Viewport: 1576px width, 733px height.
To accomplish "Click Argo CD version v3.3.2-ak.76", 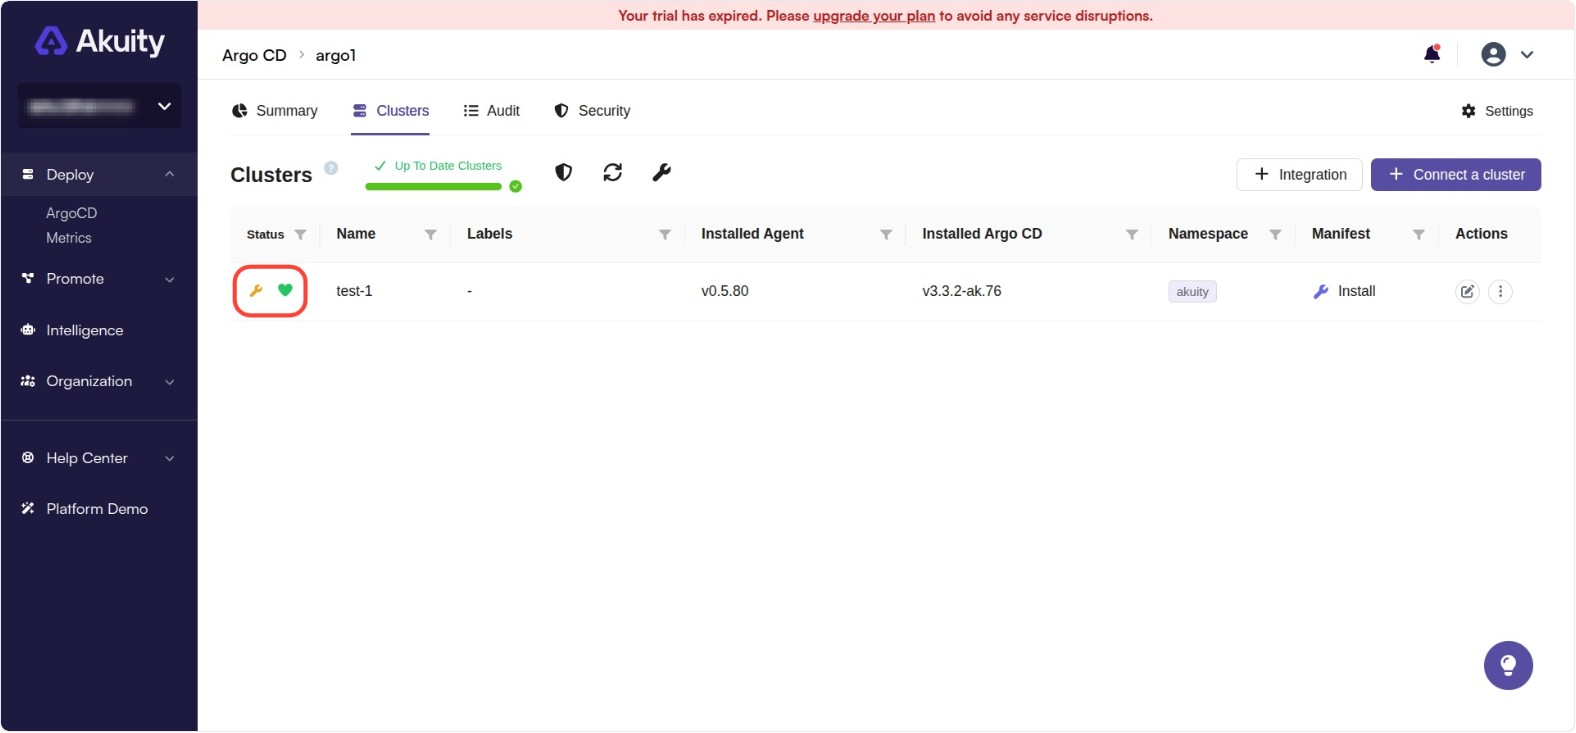I will pos(961,291).
